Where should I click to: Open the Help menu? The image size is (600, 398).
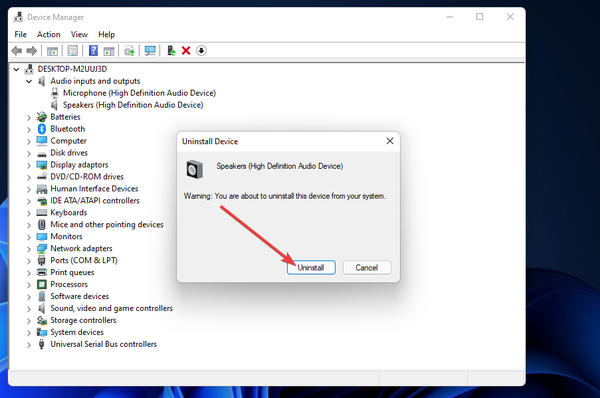pyautogui.click(x=106, y=34)
